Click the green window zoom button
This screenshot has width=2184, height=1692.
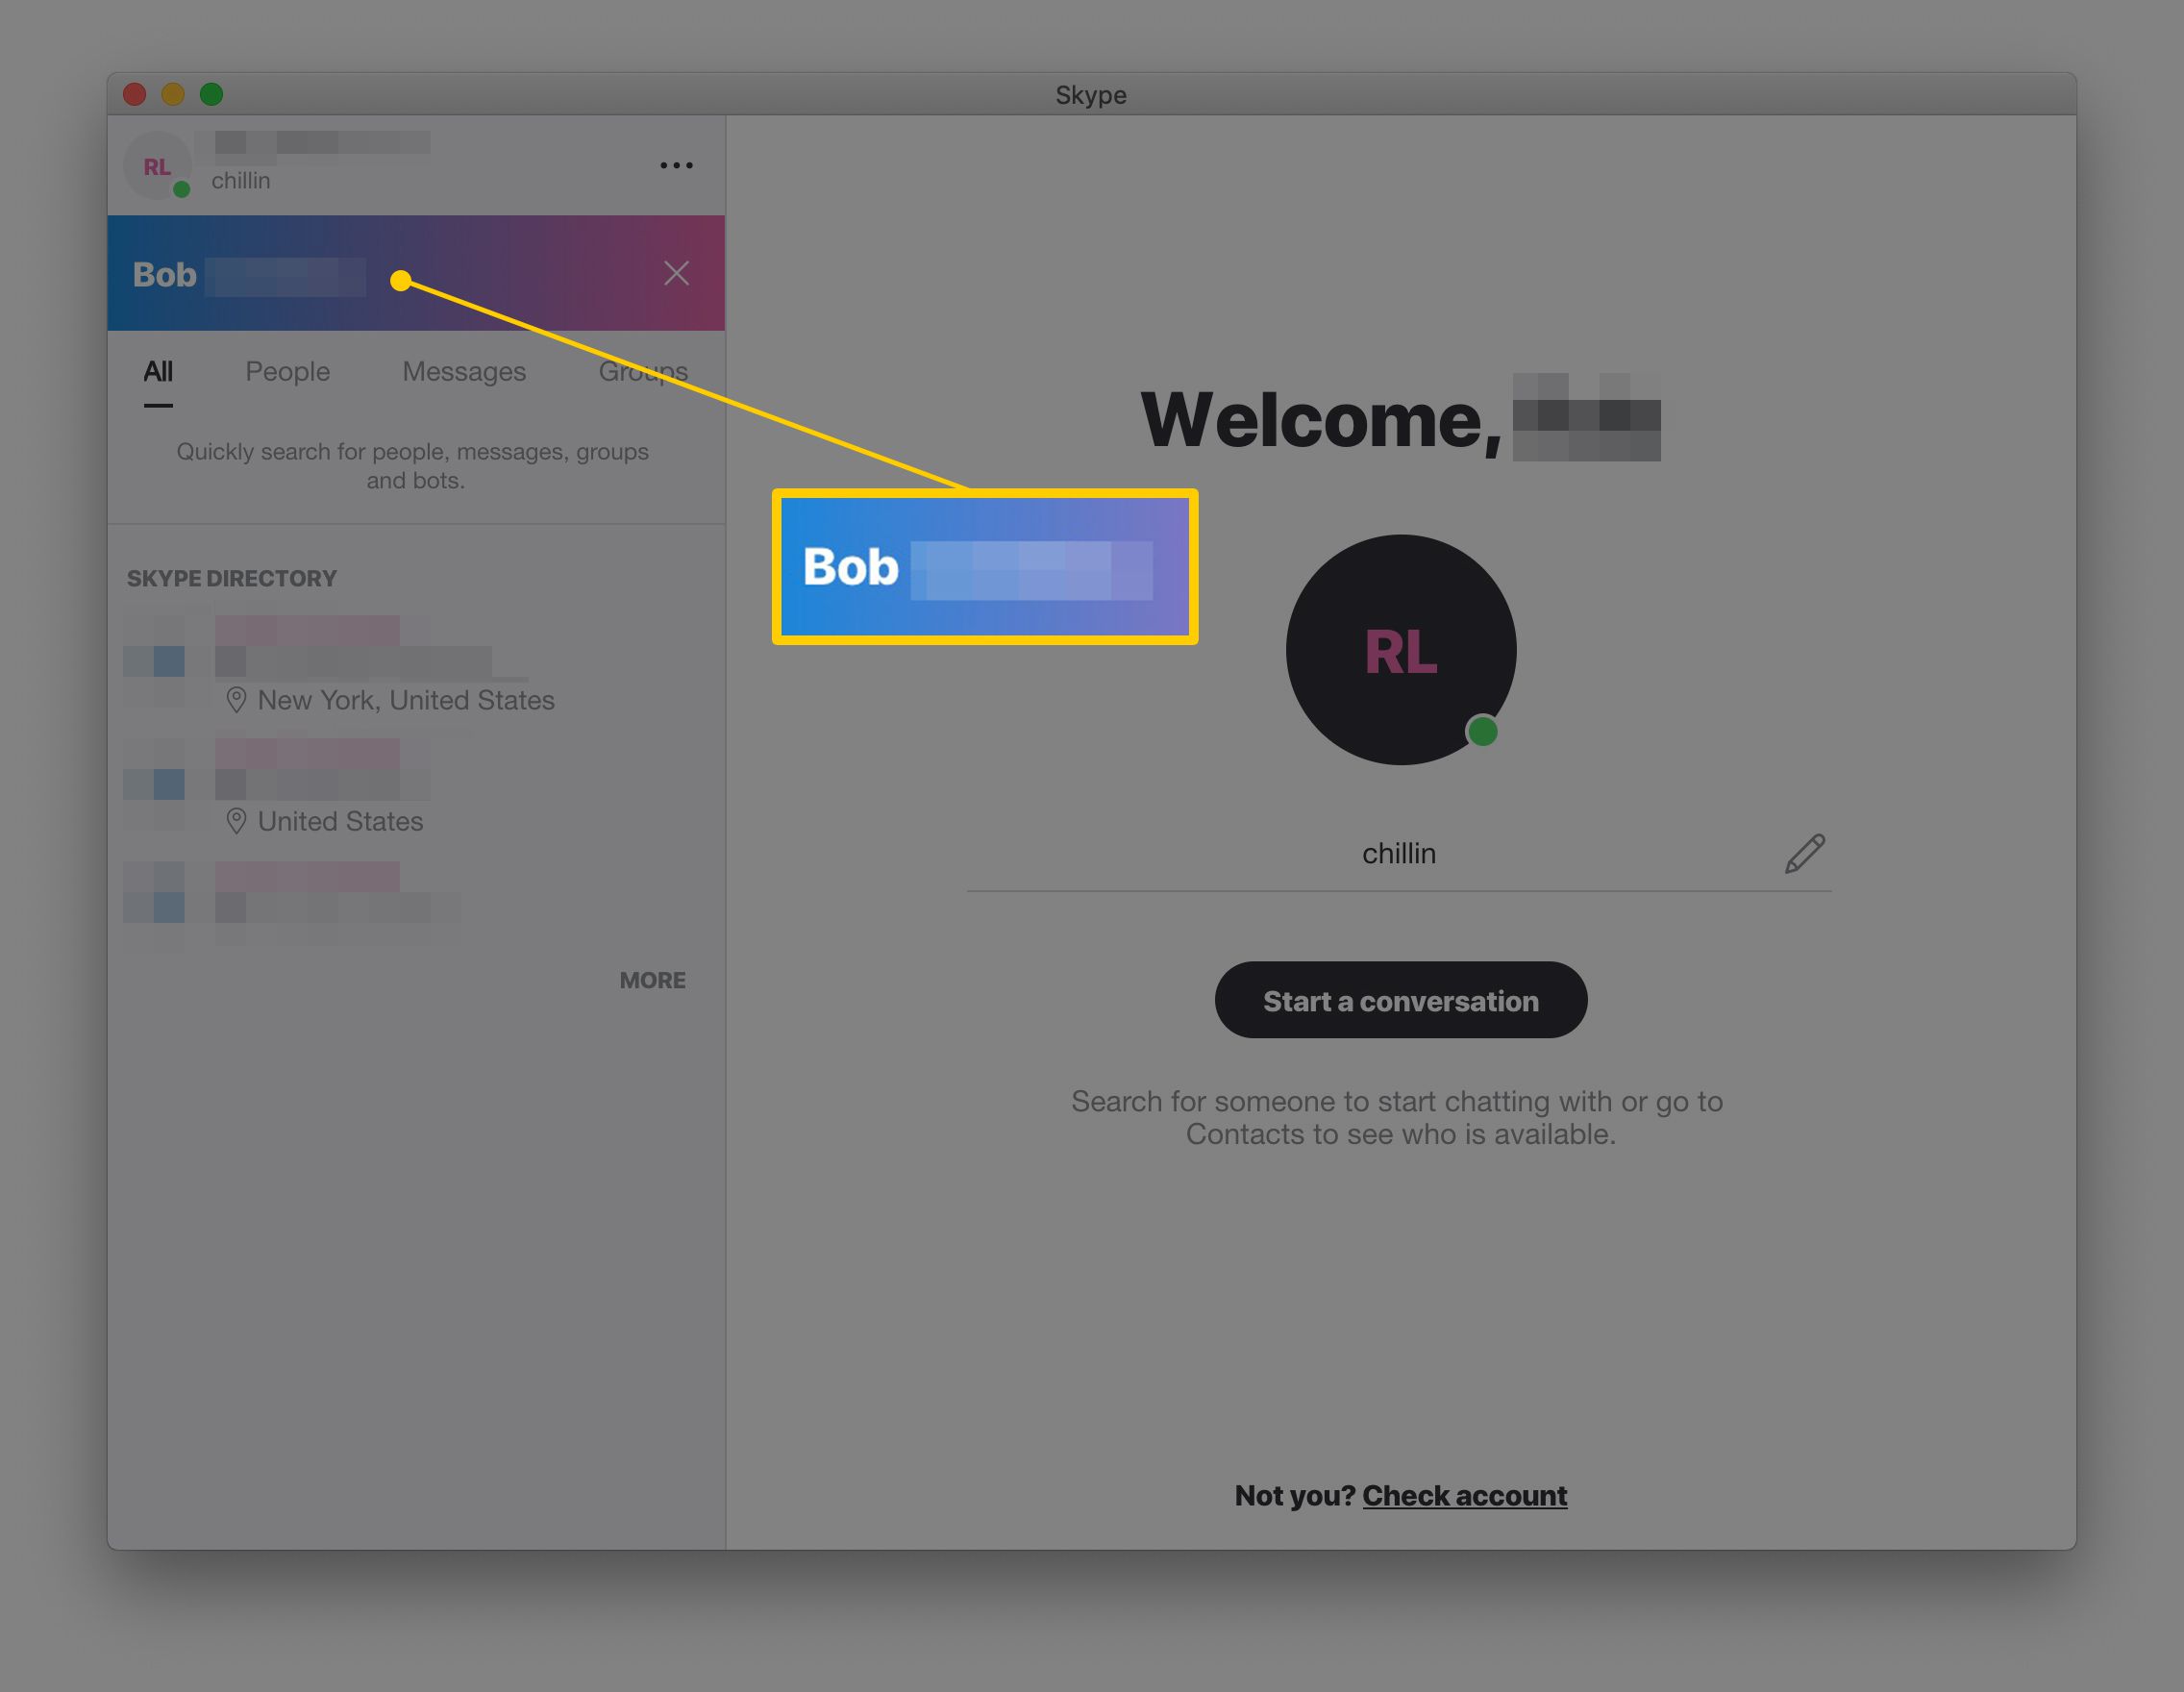click(x=211, y=94)
